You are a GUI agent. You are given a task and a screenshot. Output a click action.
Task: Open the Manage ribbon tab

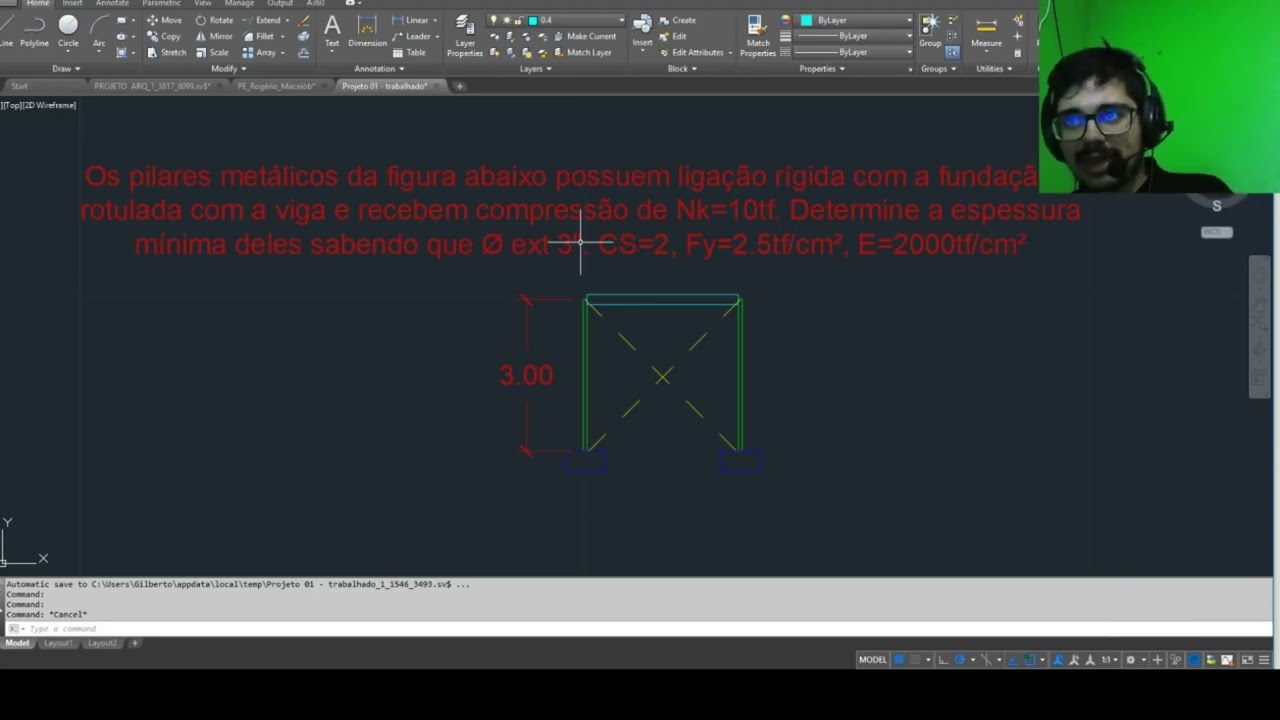click(239, 4)
